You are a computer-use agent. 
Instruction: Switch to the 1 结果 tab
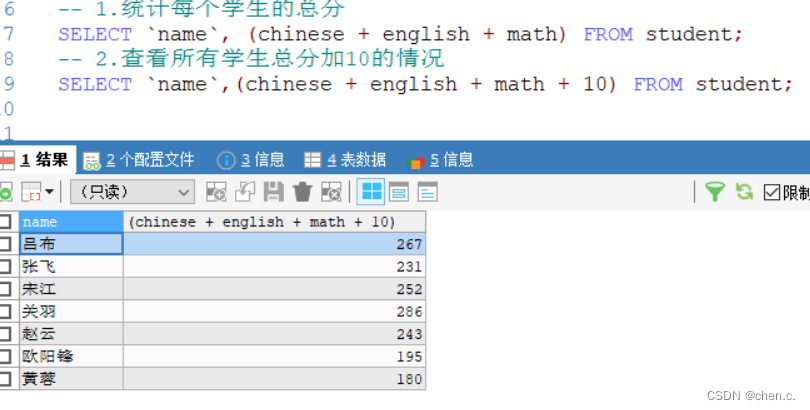coord(38,160)
